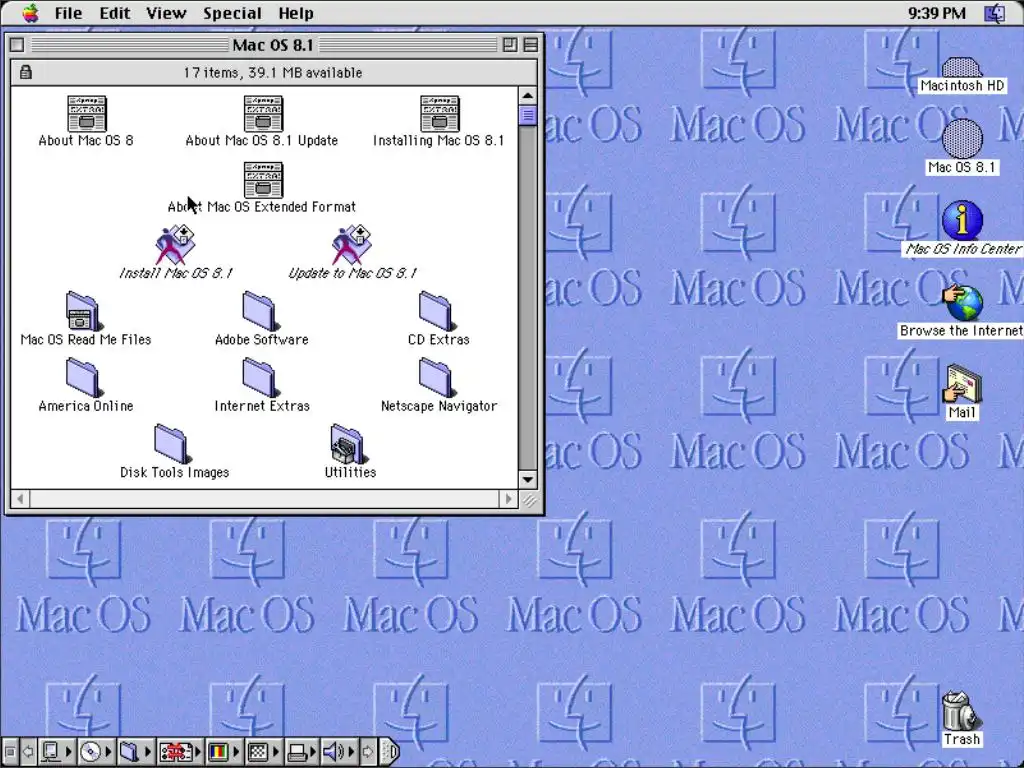Image resolution: width=1024 pixels, height=768 pixels.
Task: Select About Mac OS Extended Format document icon
Action: (263, 180)
